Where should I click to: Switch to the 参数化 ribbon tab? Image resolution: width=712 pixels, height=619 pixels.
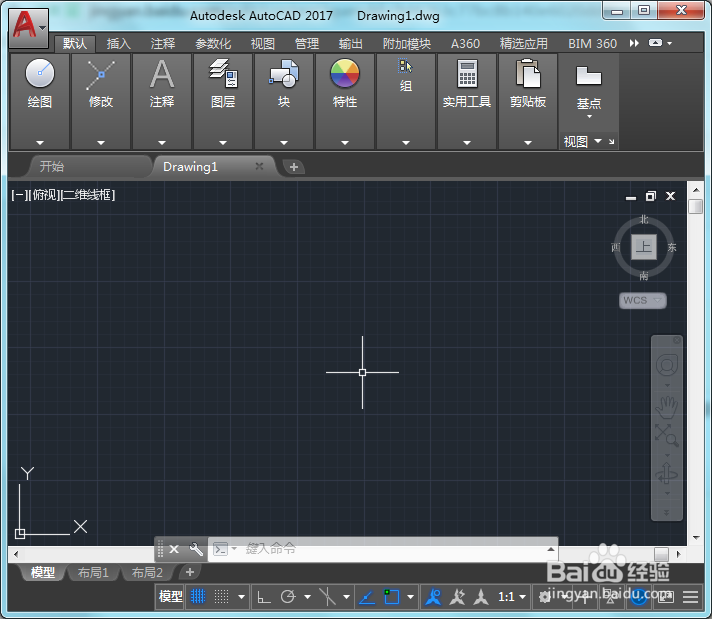coord(213,44)
